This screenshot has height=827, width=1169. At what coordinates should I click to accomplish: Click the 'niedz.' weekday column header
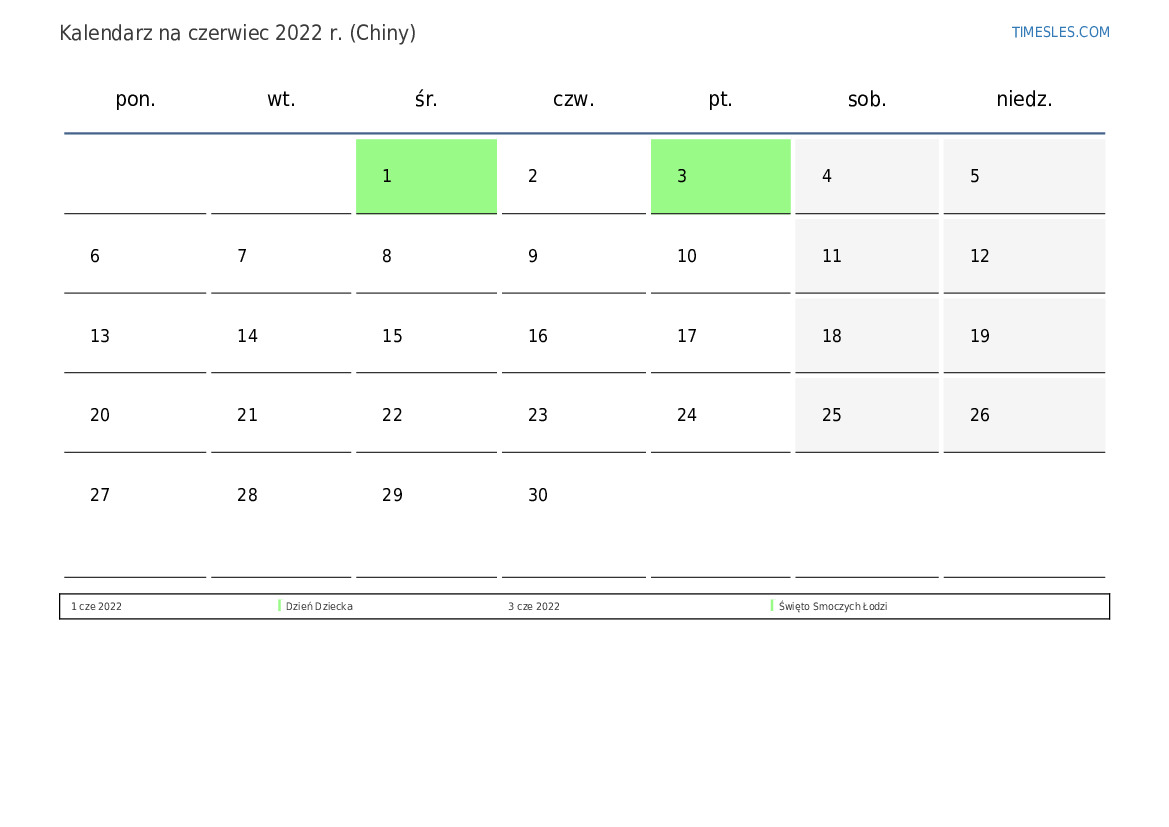[x=1024, y=99]
